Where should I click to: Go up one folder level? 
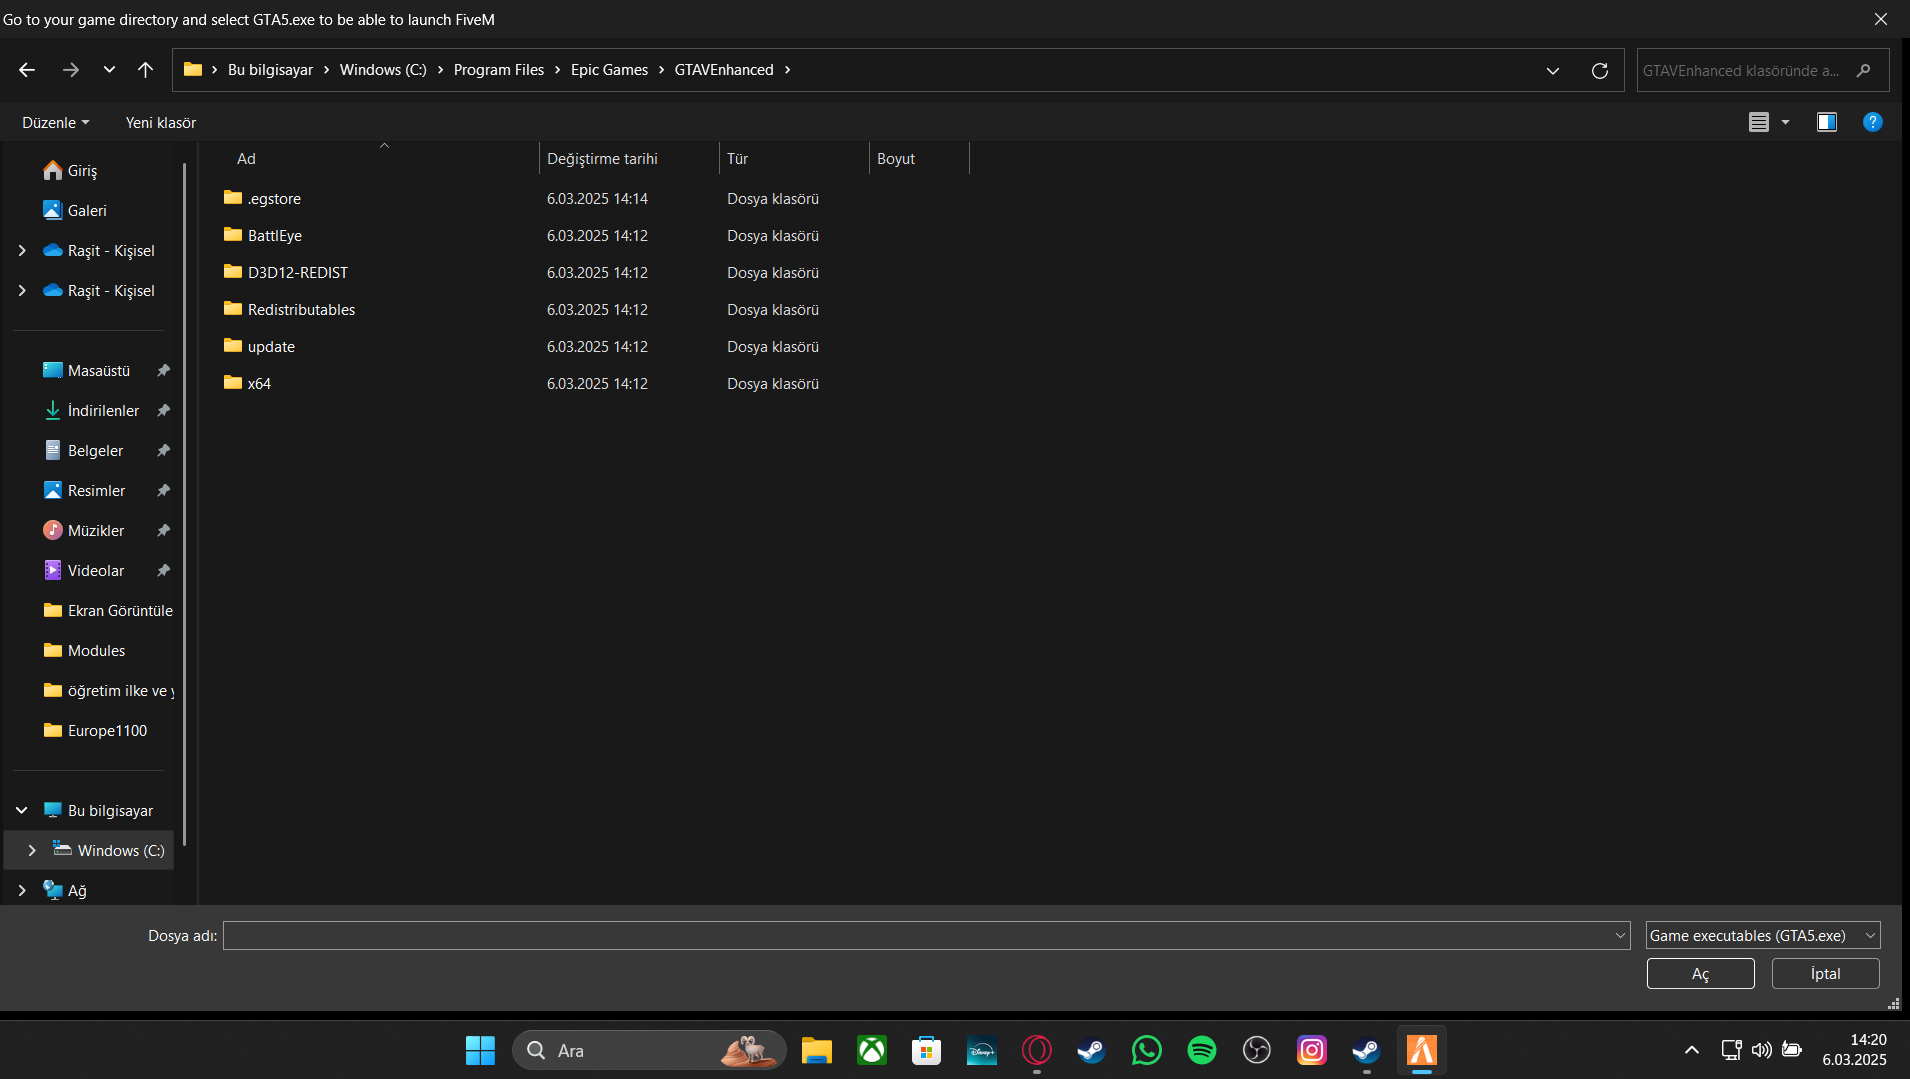145,70
